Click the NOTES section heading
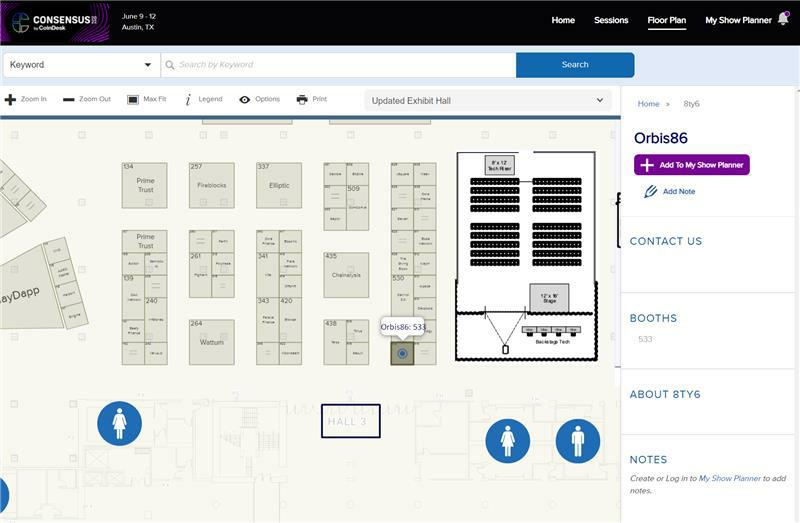 [648, 460]
